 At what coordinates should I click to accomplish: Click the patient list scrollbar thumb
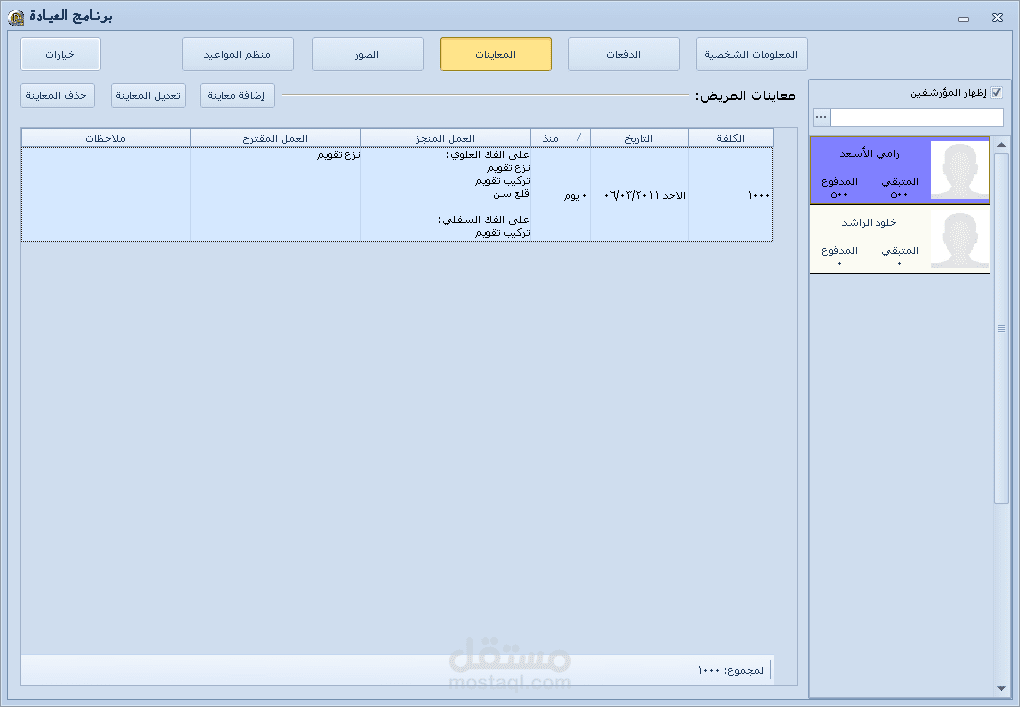coord(1001,328)
